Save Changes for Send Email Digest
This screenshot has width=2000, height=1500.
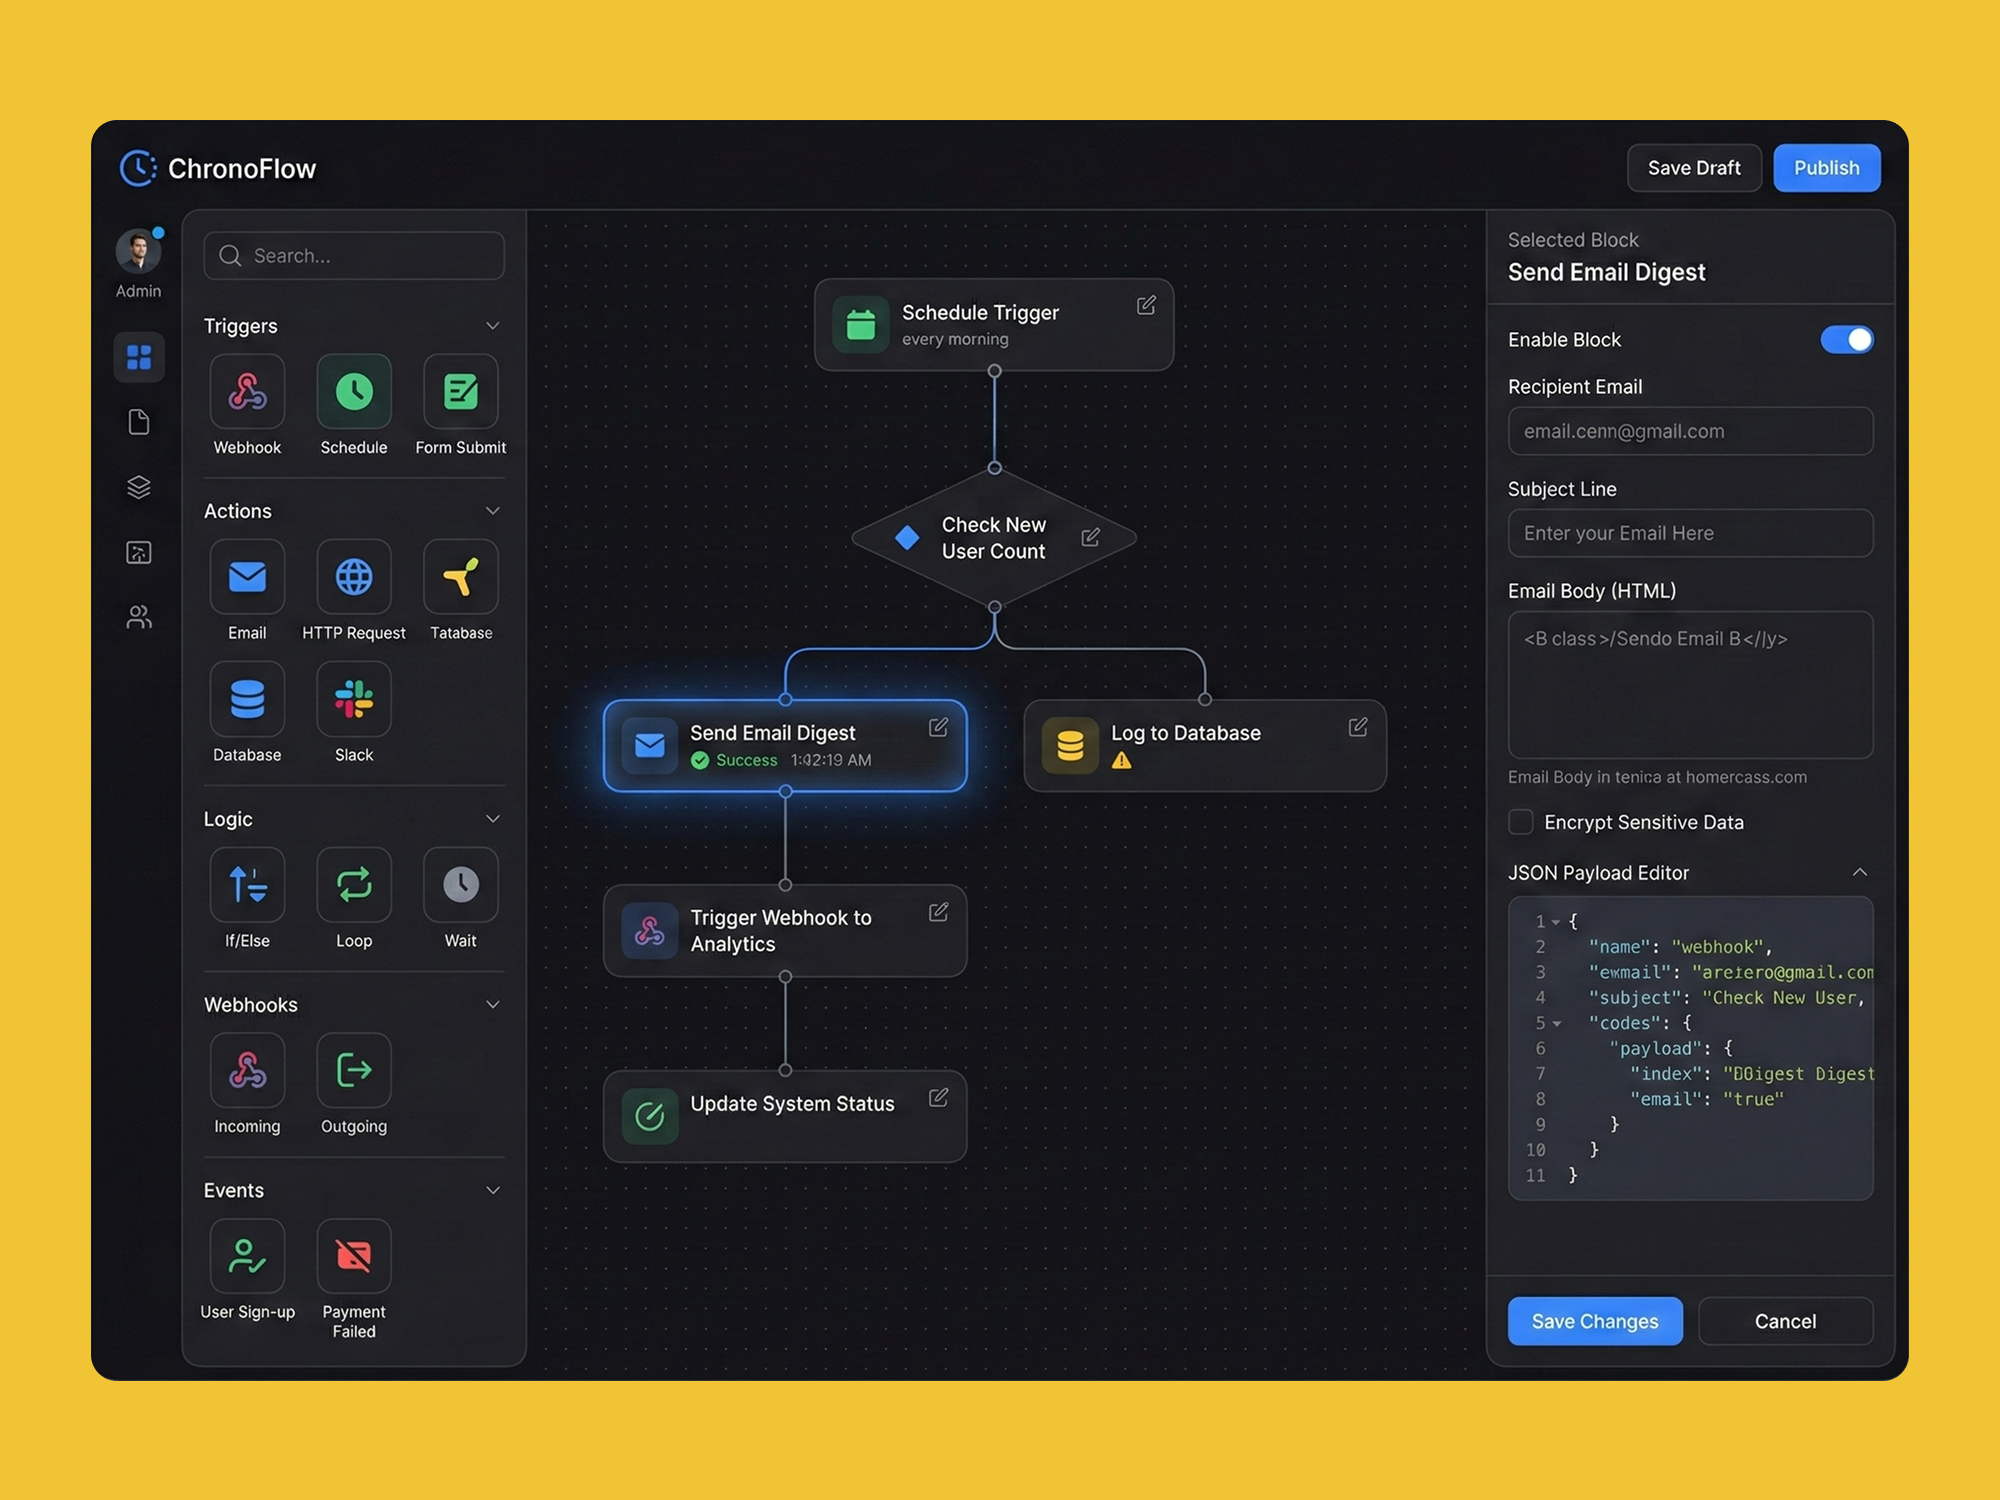click(1595, 1321)
